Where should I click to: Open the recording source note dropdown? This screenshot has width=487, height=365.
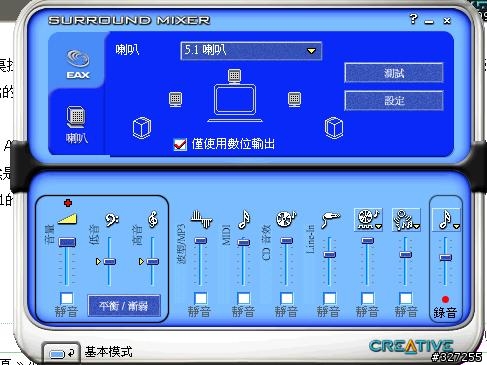pyautogui.click(x=447, y=220)
